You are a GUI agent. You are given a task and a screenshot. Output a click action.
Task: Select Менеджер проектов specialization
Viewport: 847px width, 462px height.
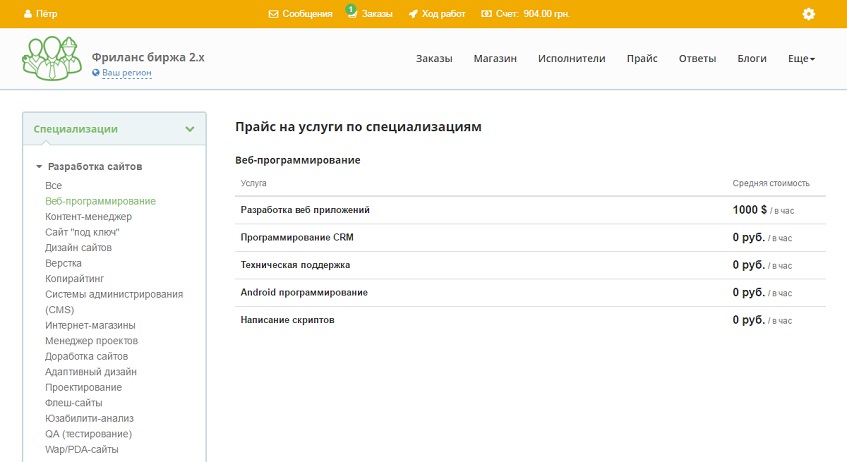tap(91, 341)
